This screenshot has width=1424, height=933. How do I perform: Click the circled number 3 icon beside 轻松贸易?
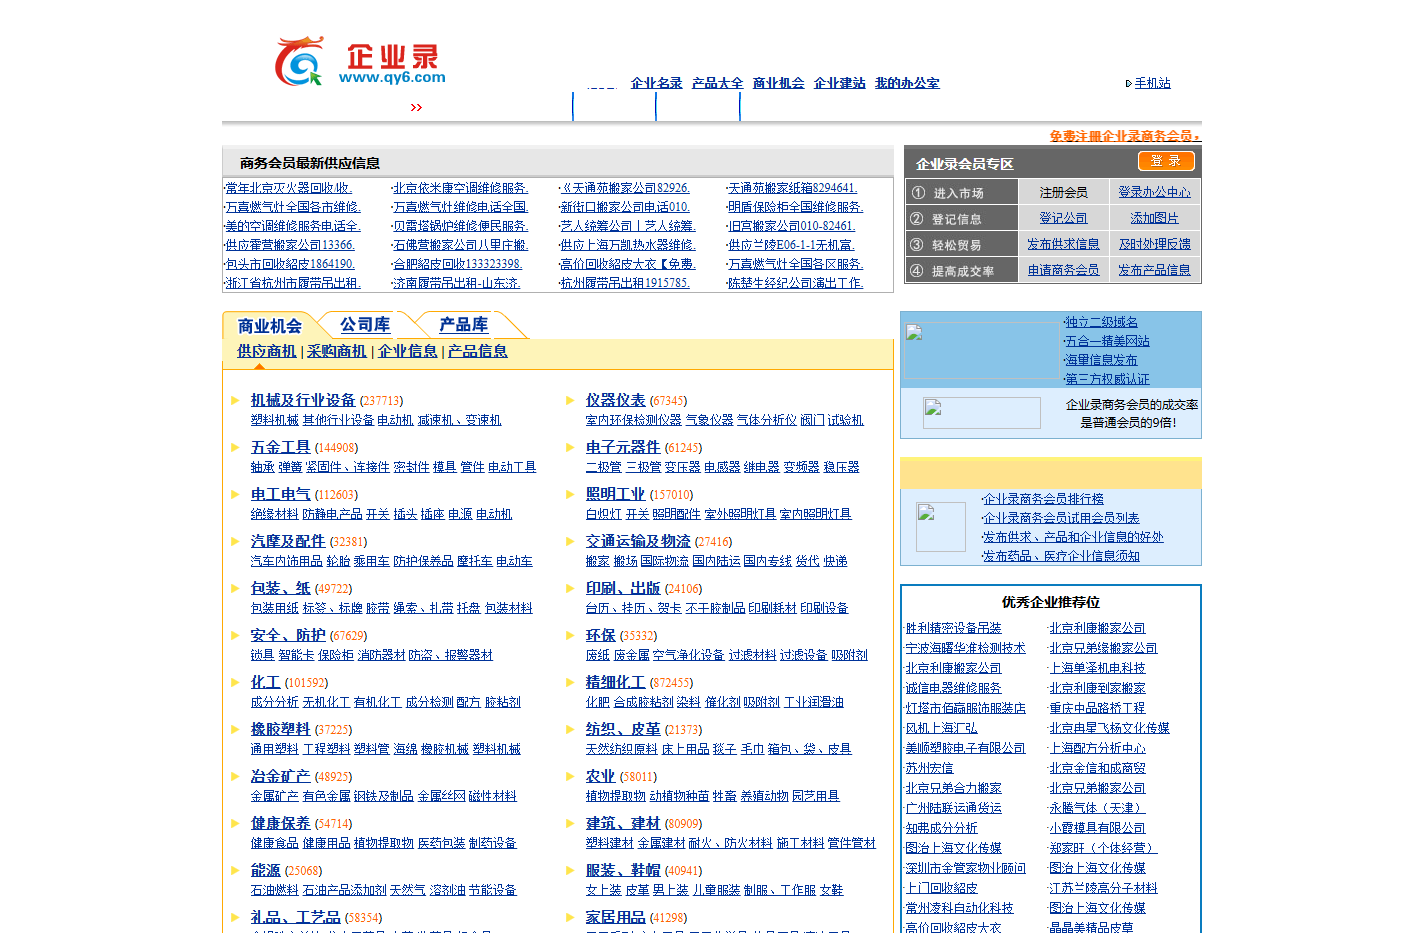(x=917, y=244)
